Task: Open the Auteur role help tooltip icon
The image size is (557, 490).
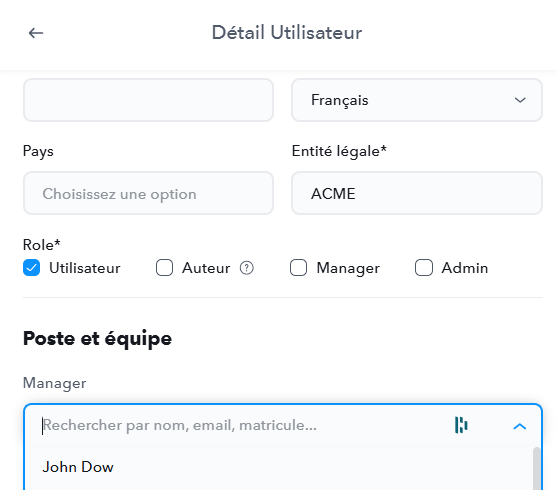Action: click(247, 268)
